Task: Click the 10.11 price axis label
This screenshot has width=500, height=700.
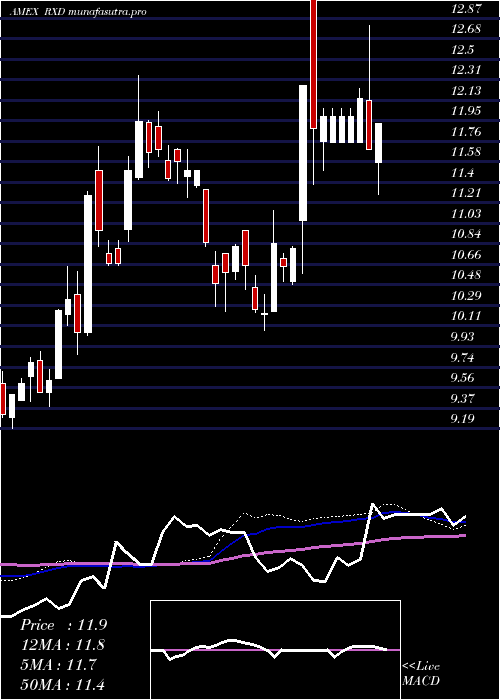Action: tap(467, 316)
